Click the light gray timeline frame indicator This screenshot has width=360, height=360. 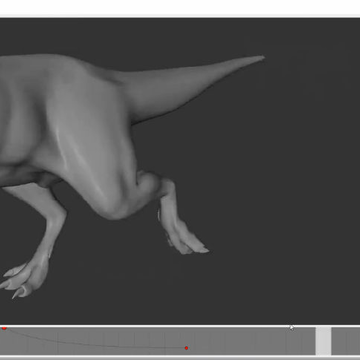tap(323, 341)
